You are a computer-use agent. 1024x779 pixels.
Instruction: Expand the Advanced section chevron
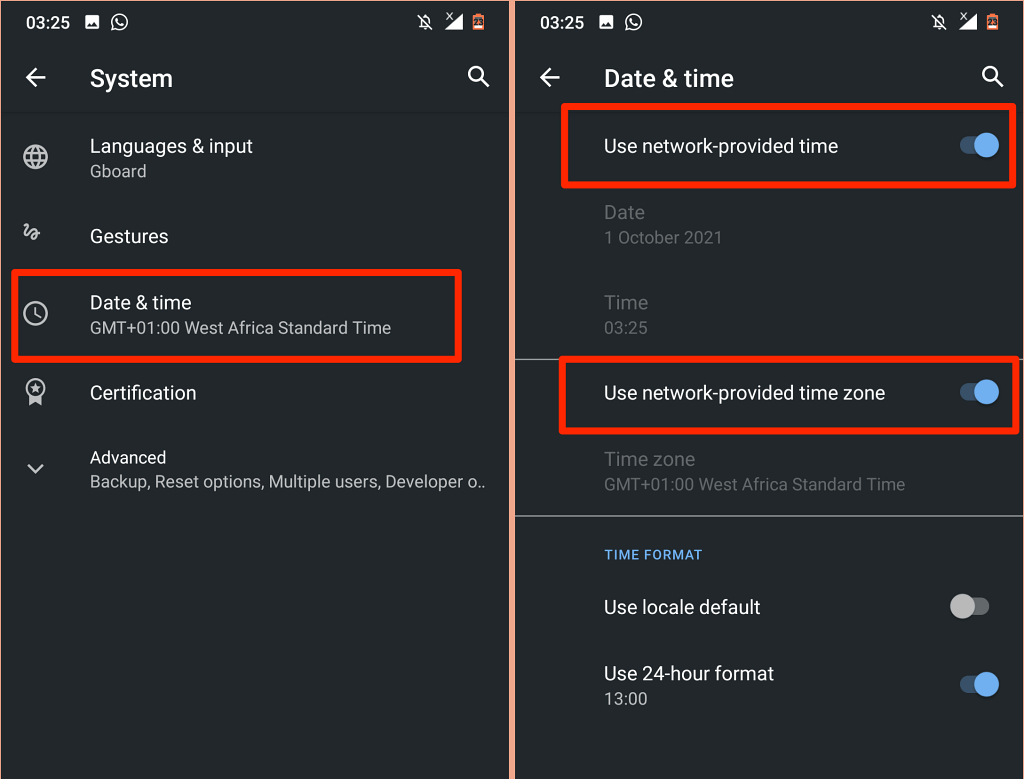(36, 468)
